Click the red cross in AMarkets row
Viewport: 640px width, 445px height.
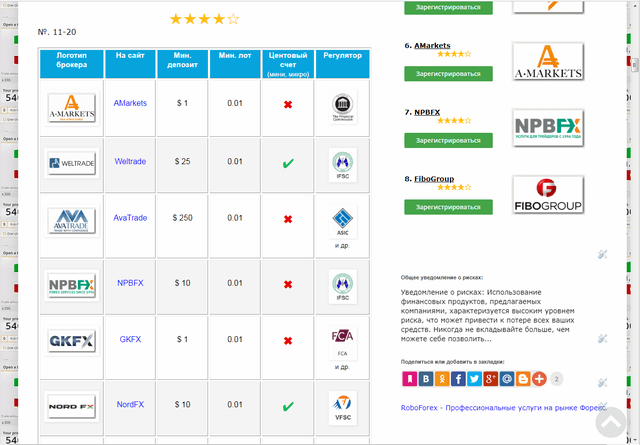[288, 105]
